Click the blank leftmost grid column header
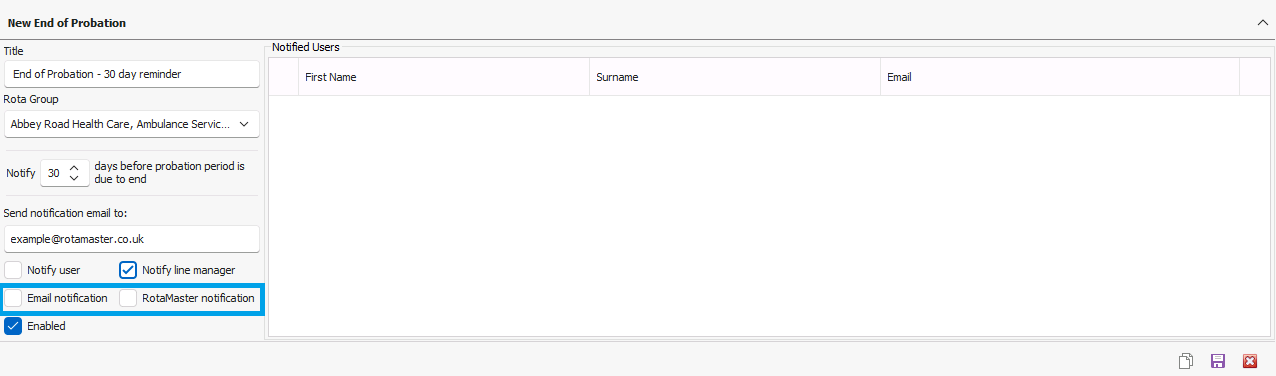 point(284,77)
